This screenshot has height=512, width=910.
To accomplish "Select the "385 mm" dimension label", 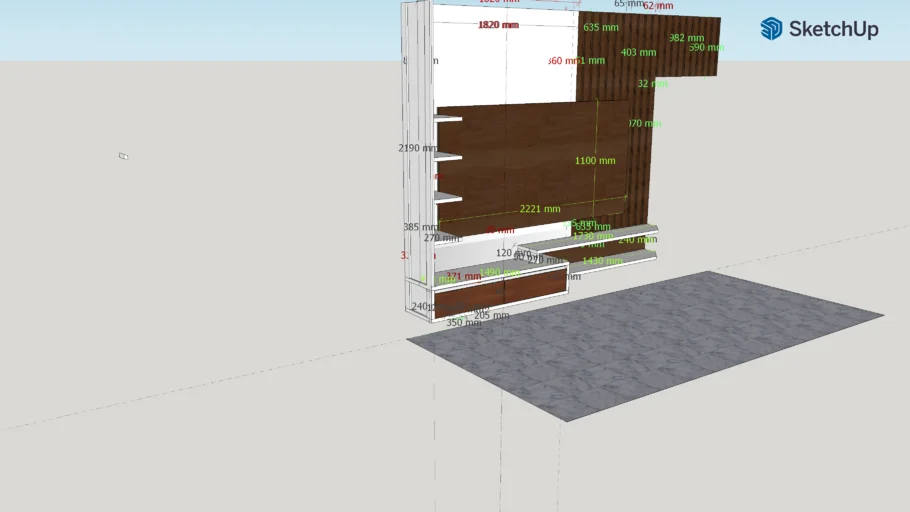I will coord(421,227).
